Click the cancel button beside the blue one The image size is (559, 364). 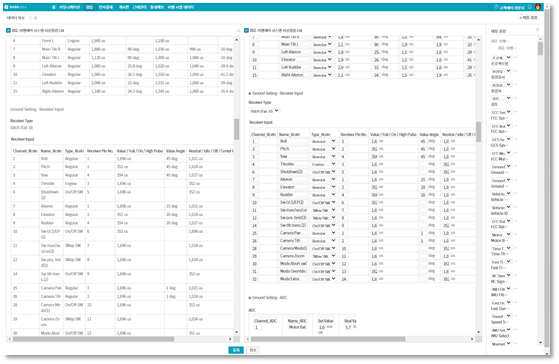point(253,350)
